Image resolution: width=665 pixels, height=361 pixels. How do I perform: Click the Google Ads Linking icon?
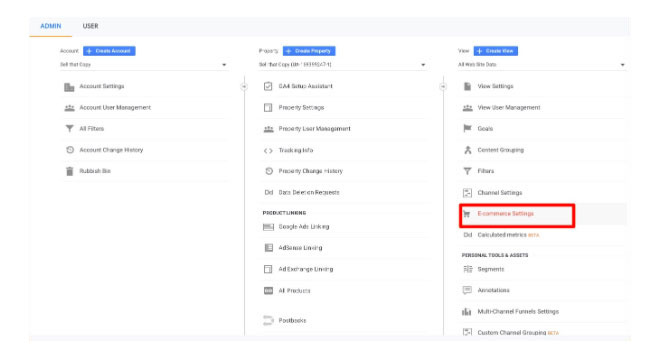tap(268, 227)
